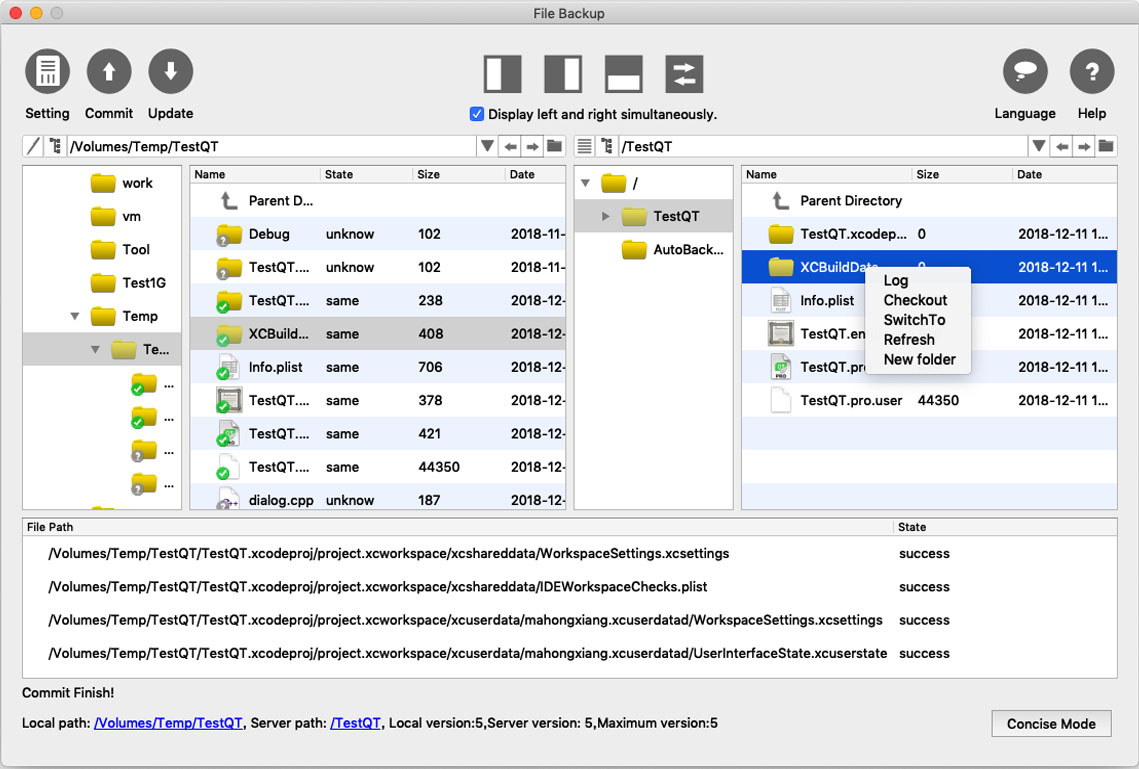Screen dimensions: 1139x769
Task: Collapse the server root / node
Action: pos(585,183)
